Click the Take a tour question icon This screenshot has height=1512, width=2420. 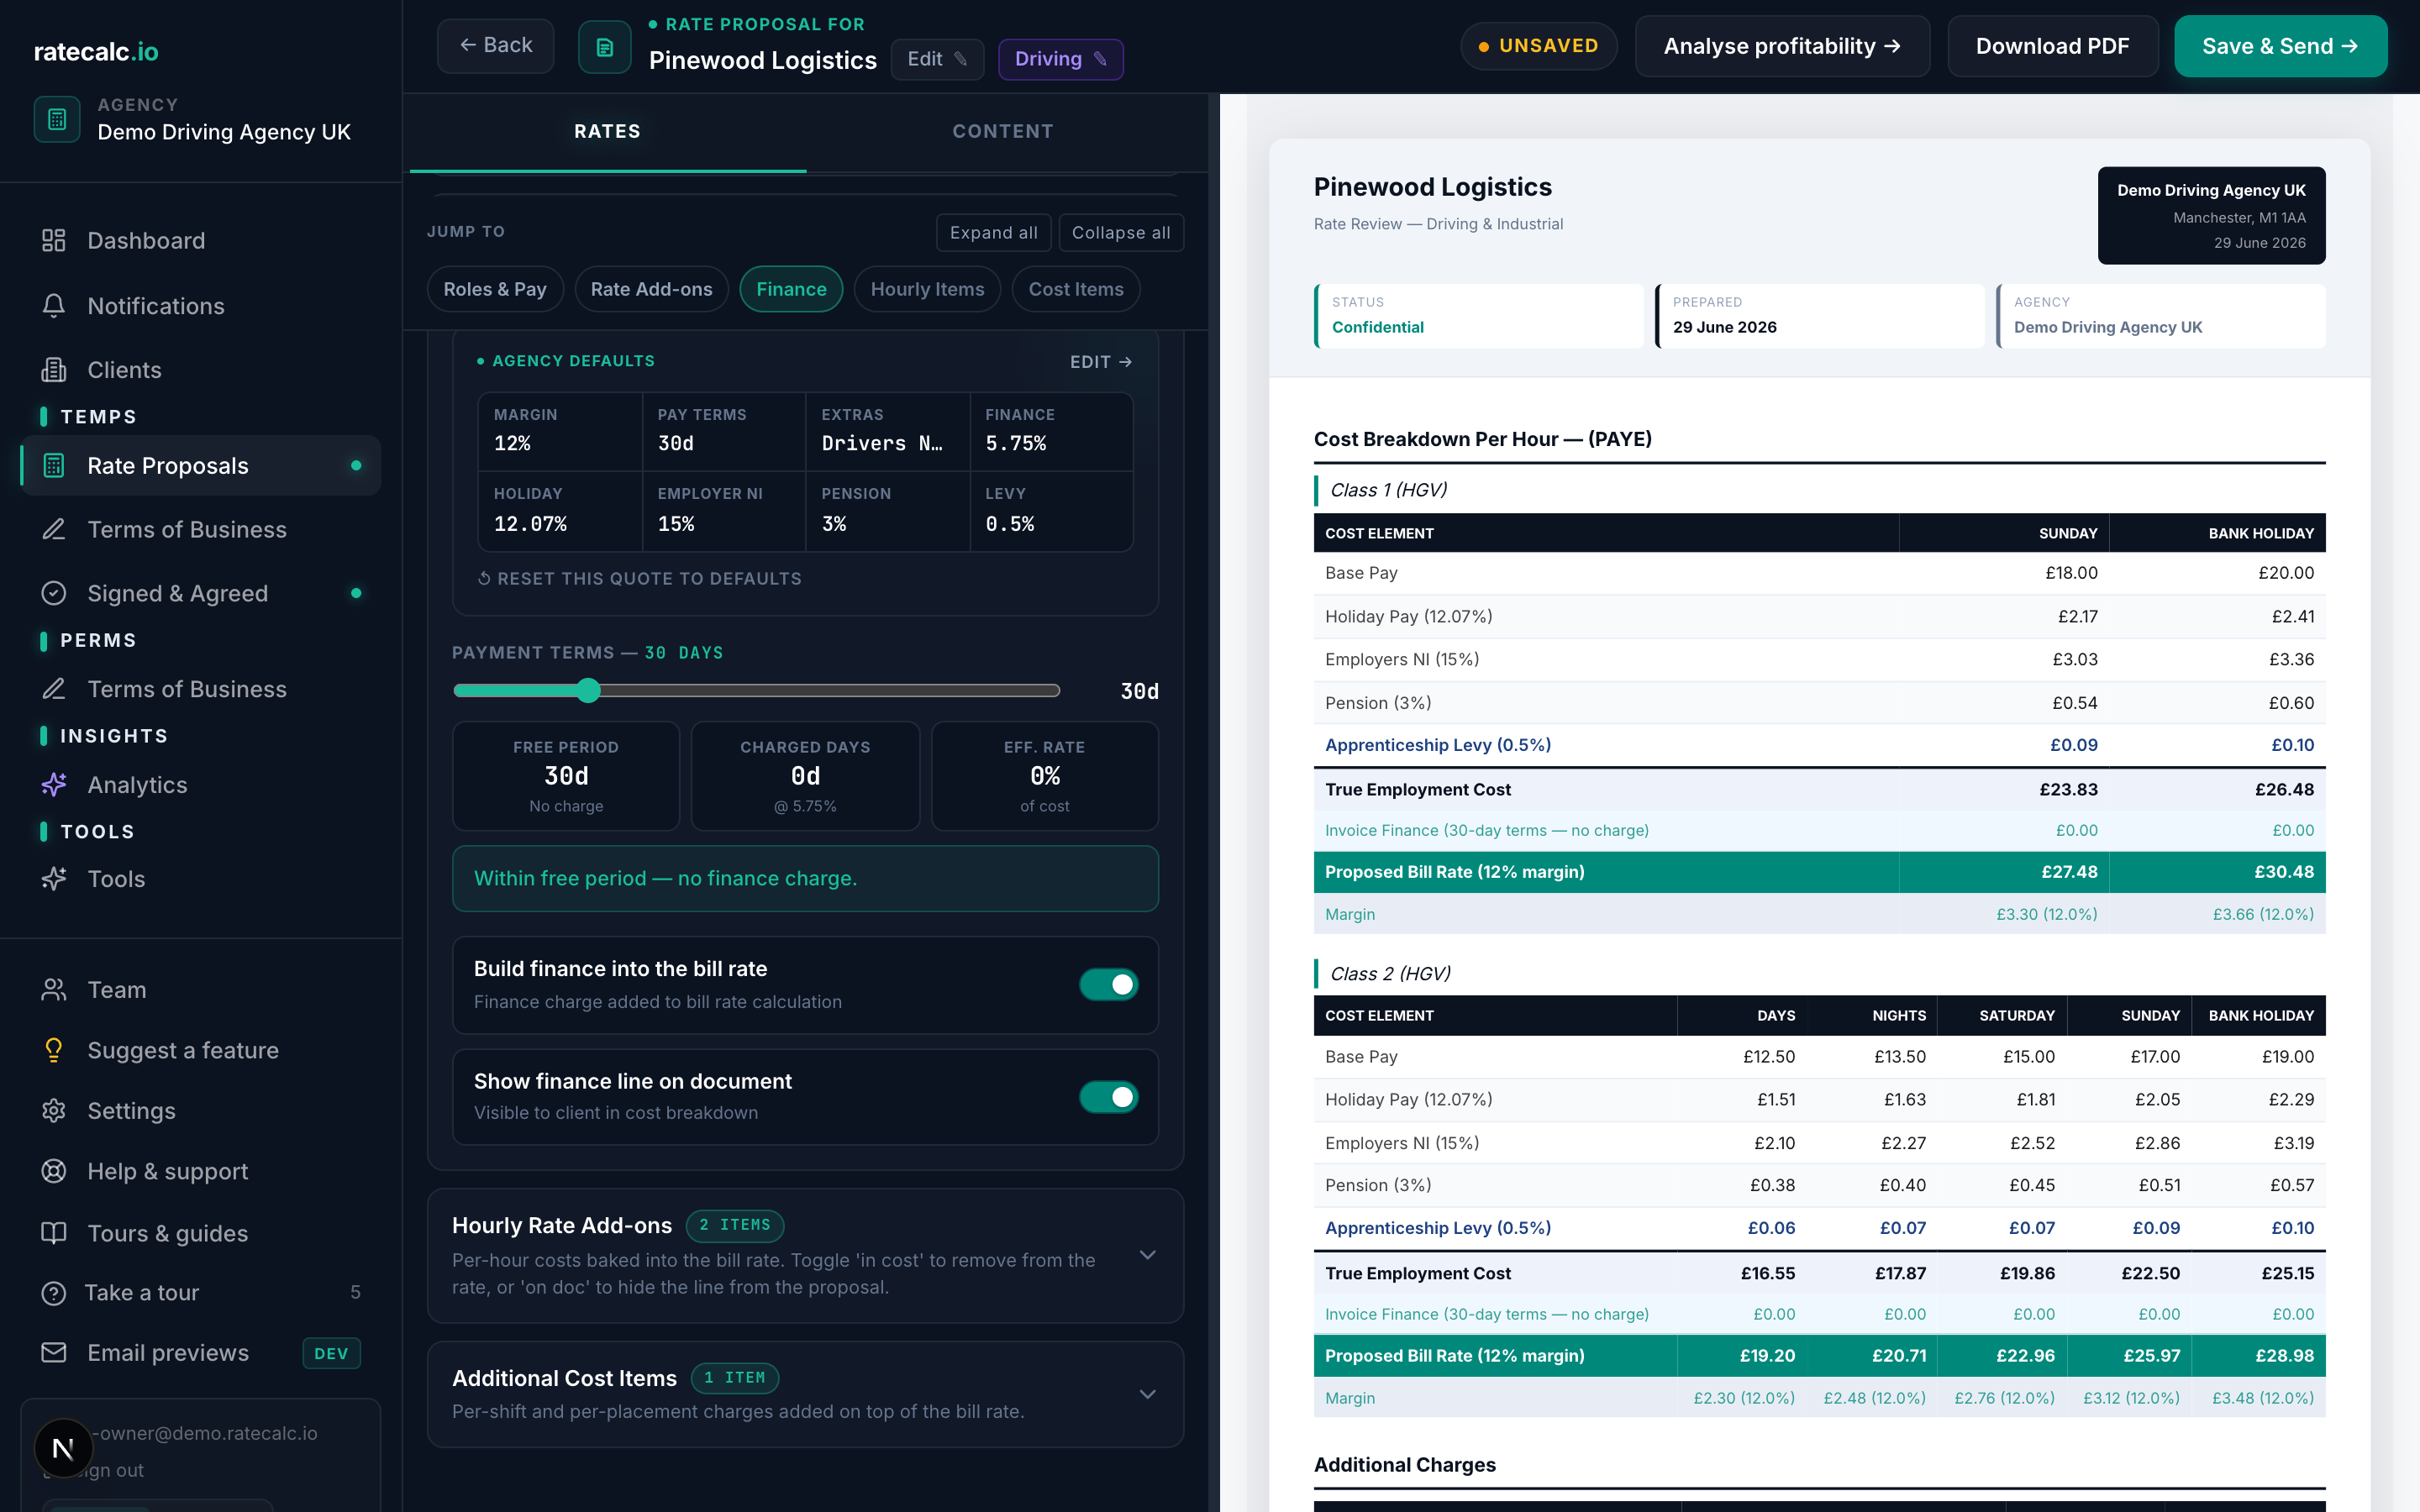pyautogui.click(x=54, y=1293)
